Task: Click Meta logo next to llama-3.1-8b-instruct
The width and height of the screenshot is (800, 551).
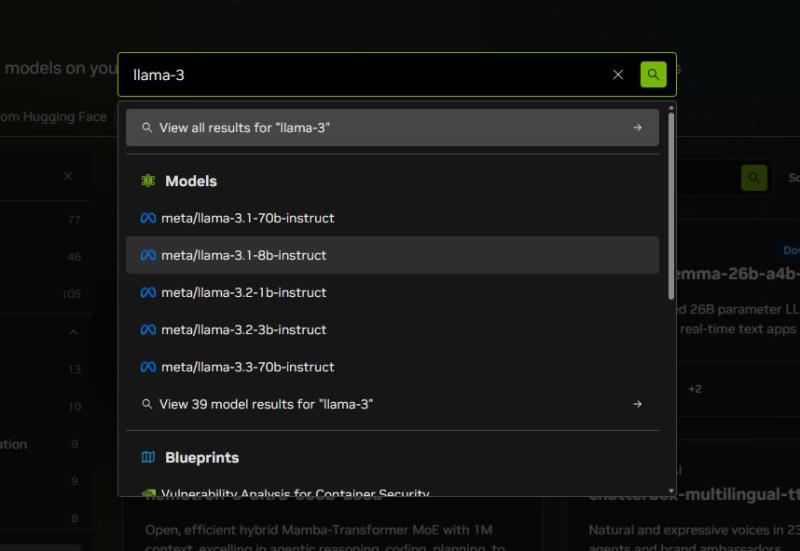Action: click(148, 255)
